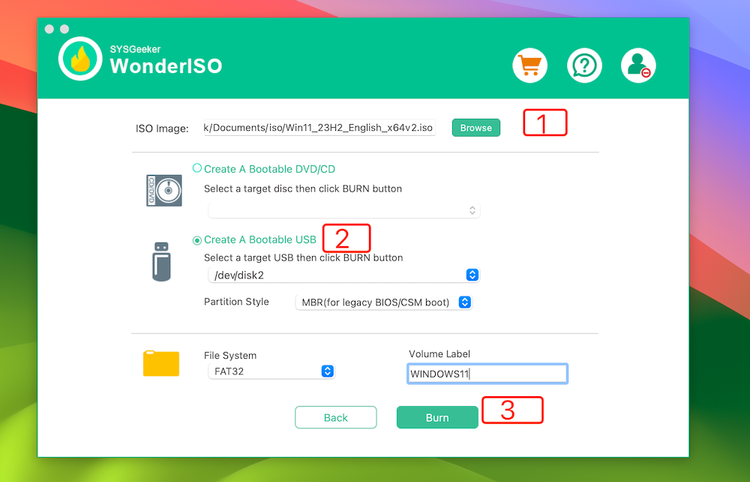The height and width of the screenshot is (482, 750).
Task: Click the Back button
Action: (x=336, y=417)
